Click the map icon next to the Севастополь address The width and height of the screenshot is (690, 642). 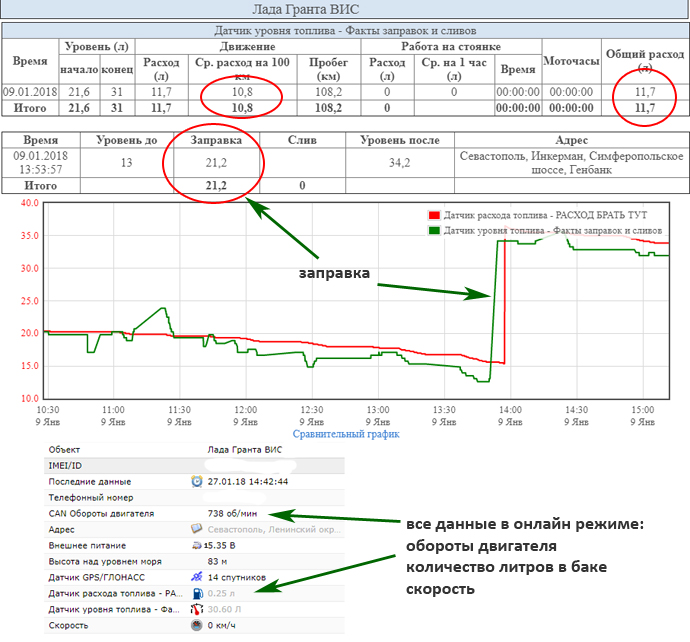[x=197, y=529]
